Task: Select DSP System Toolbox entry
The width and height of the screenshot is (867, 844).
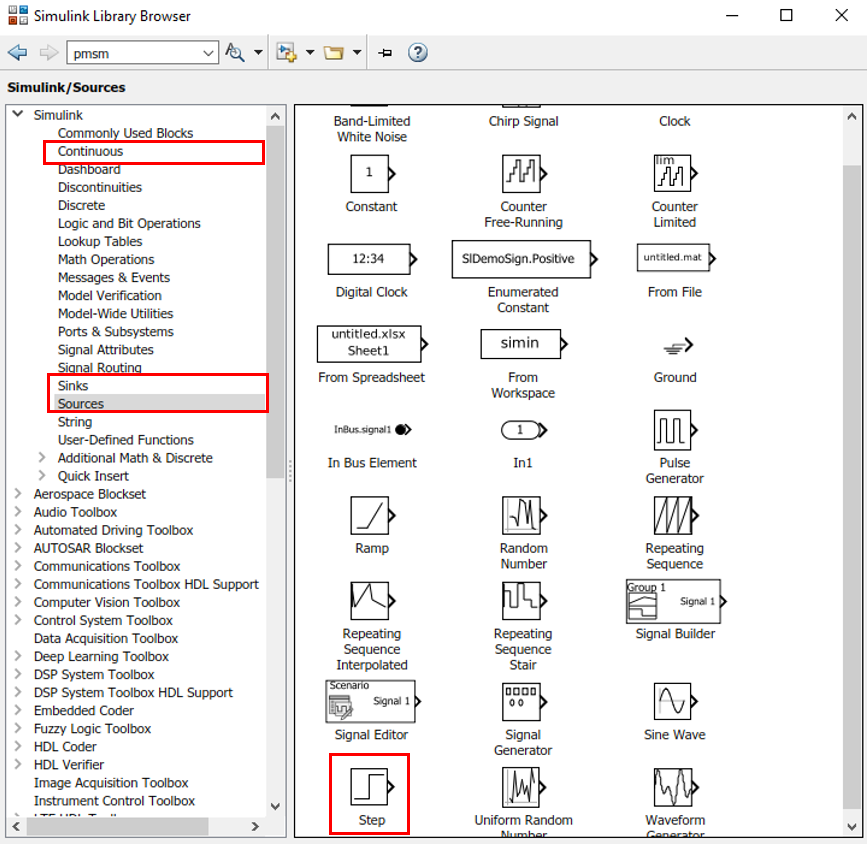Action: pos(94,675)
